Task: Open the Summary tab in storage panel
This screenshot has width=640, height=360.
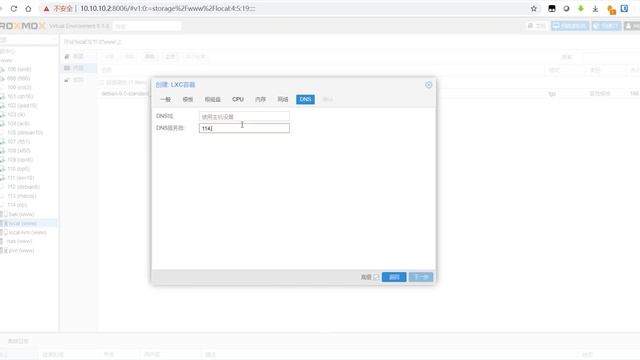Action: pyautogui.click(x=78, y=56)
